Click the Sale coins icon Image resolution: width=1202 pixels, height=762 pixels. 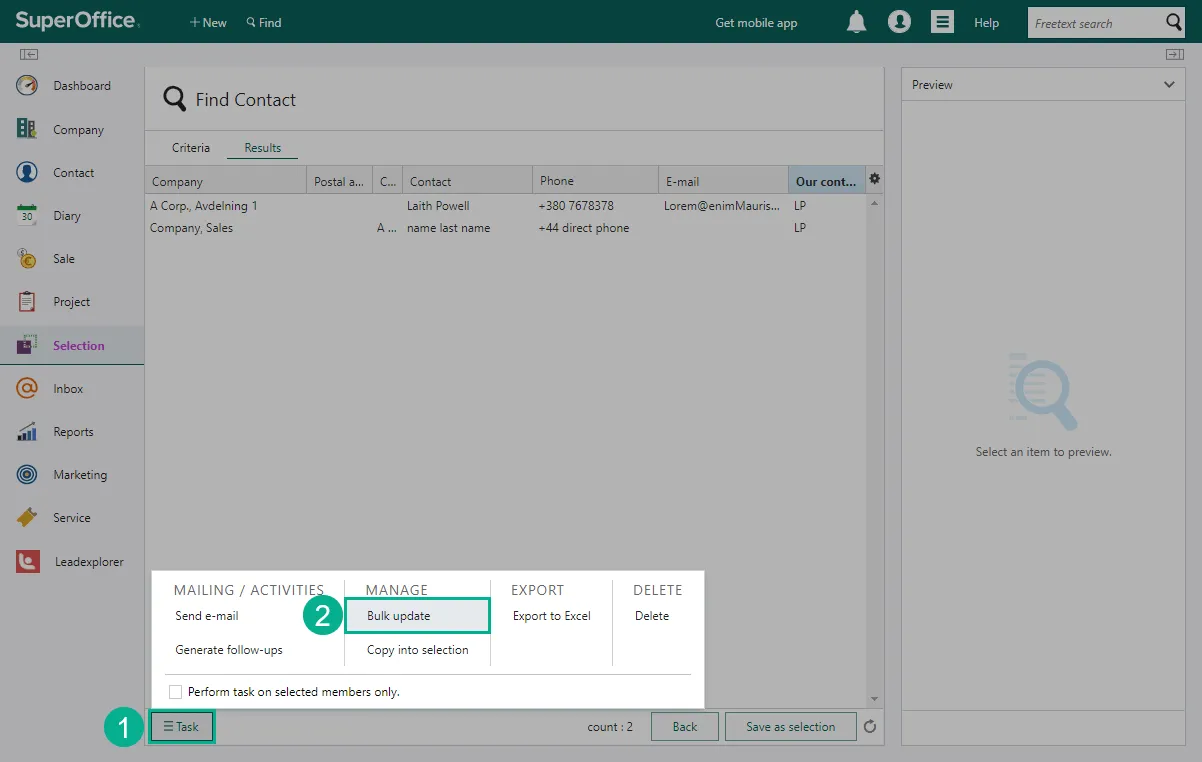[x=27, y=258]
